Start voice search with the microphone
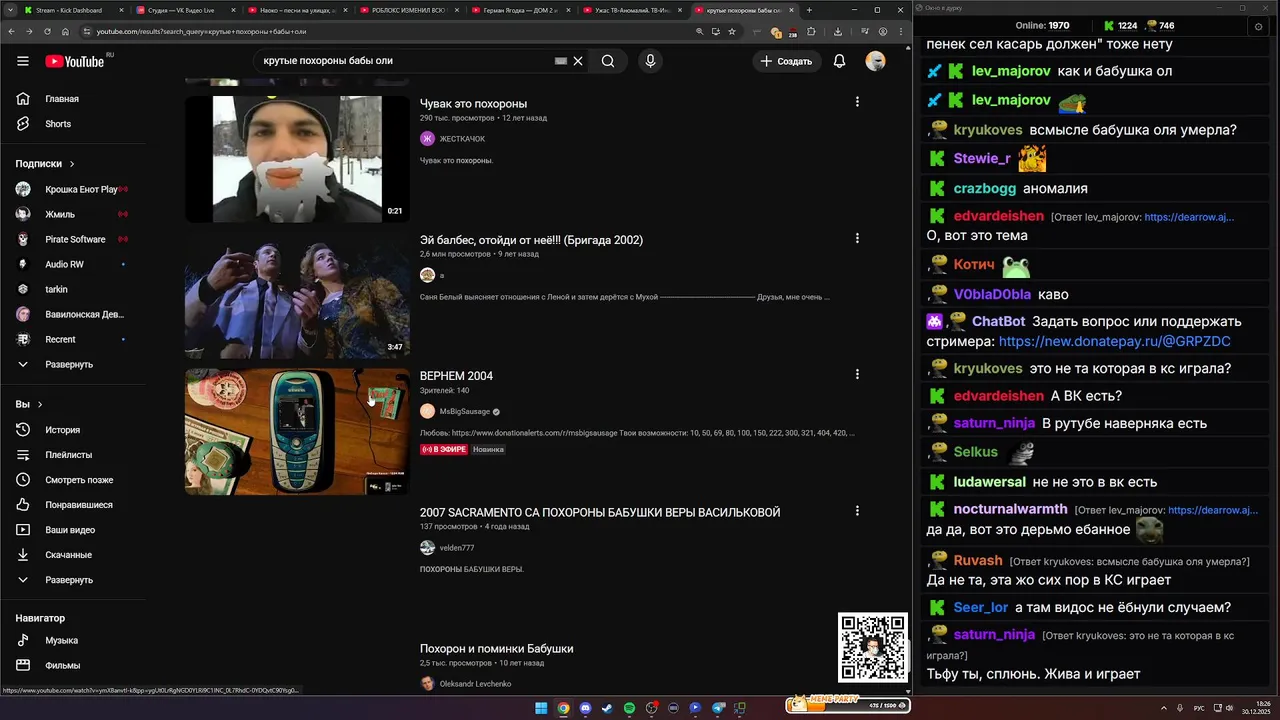The height and width of the screenshot is (720, 1280). point(650,61)
